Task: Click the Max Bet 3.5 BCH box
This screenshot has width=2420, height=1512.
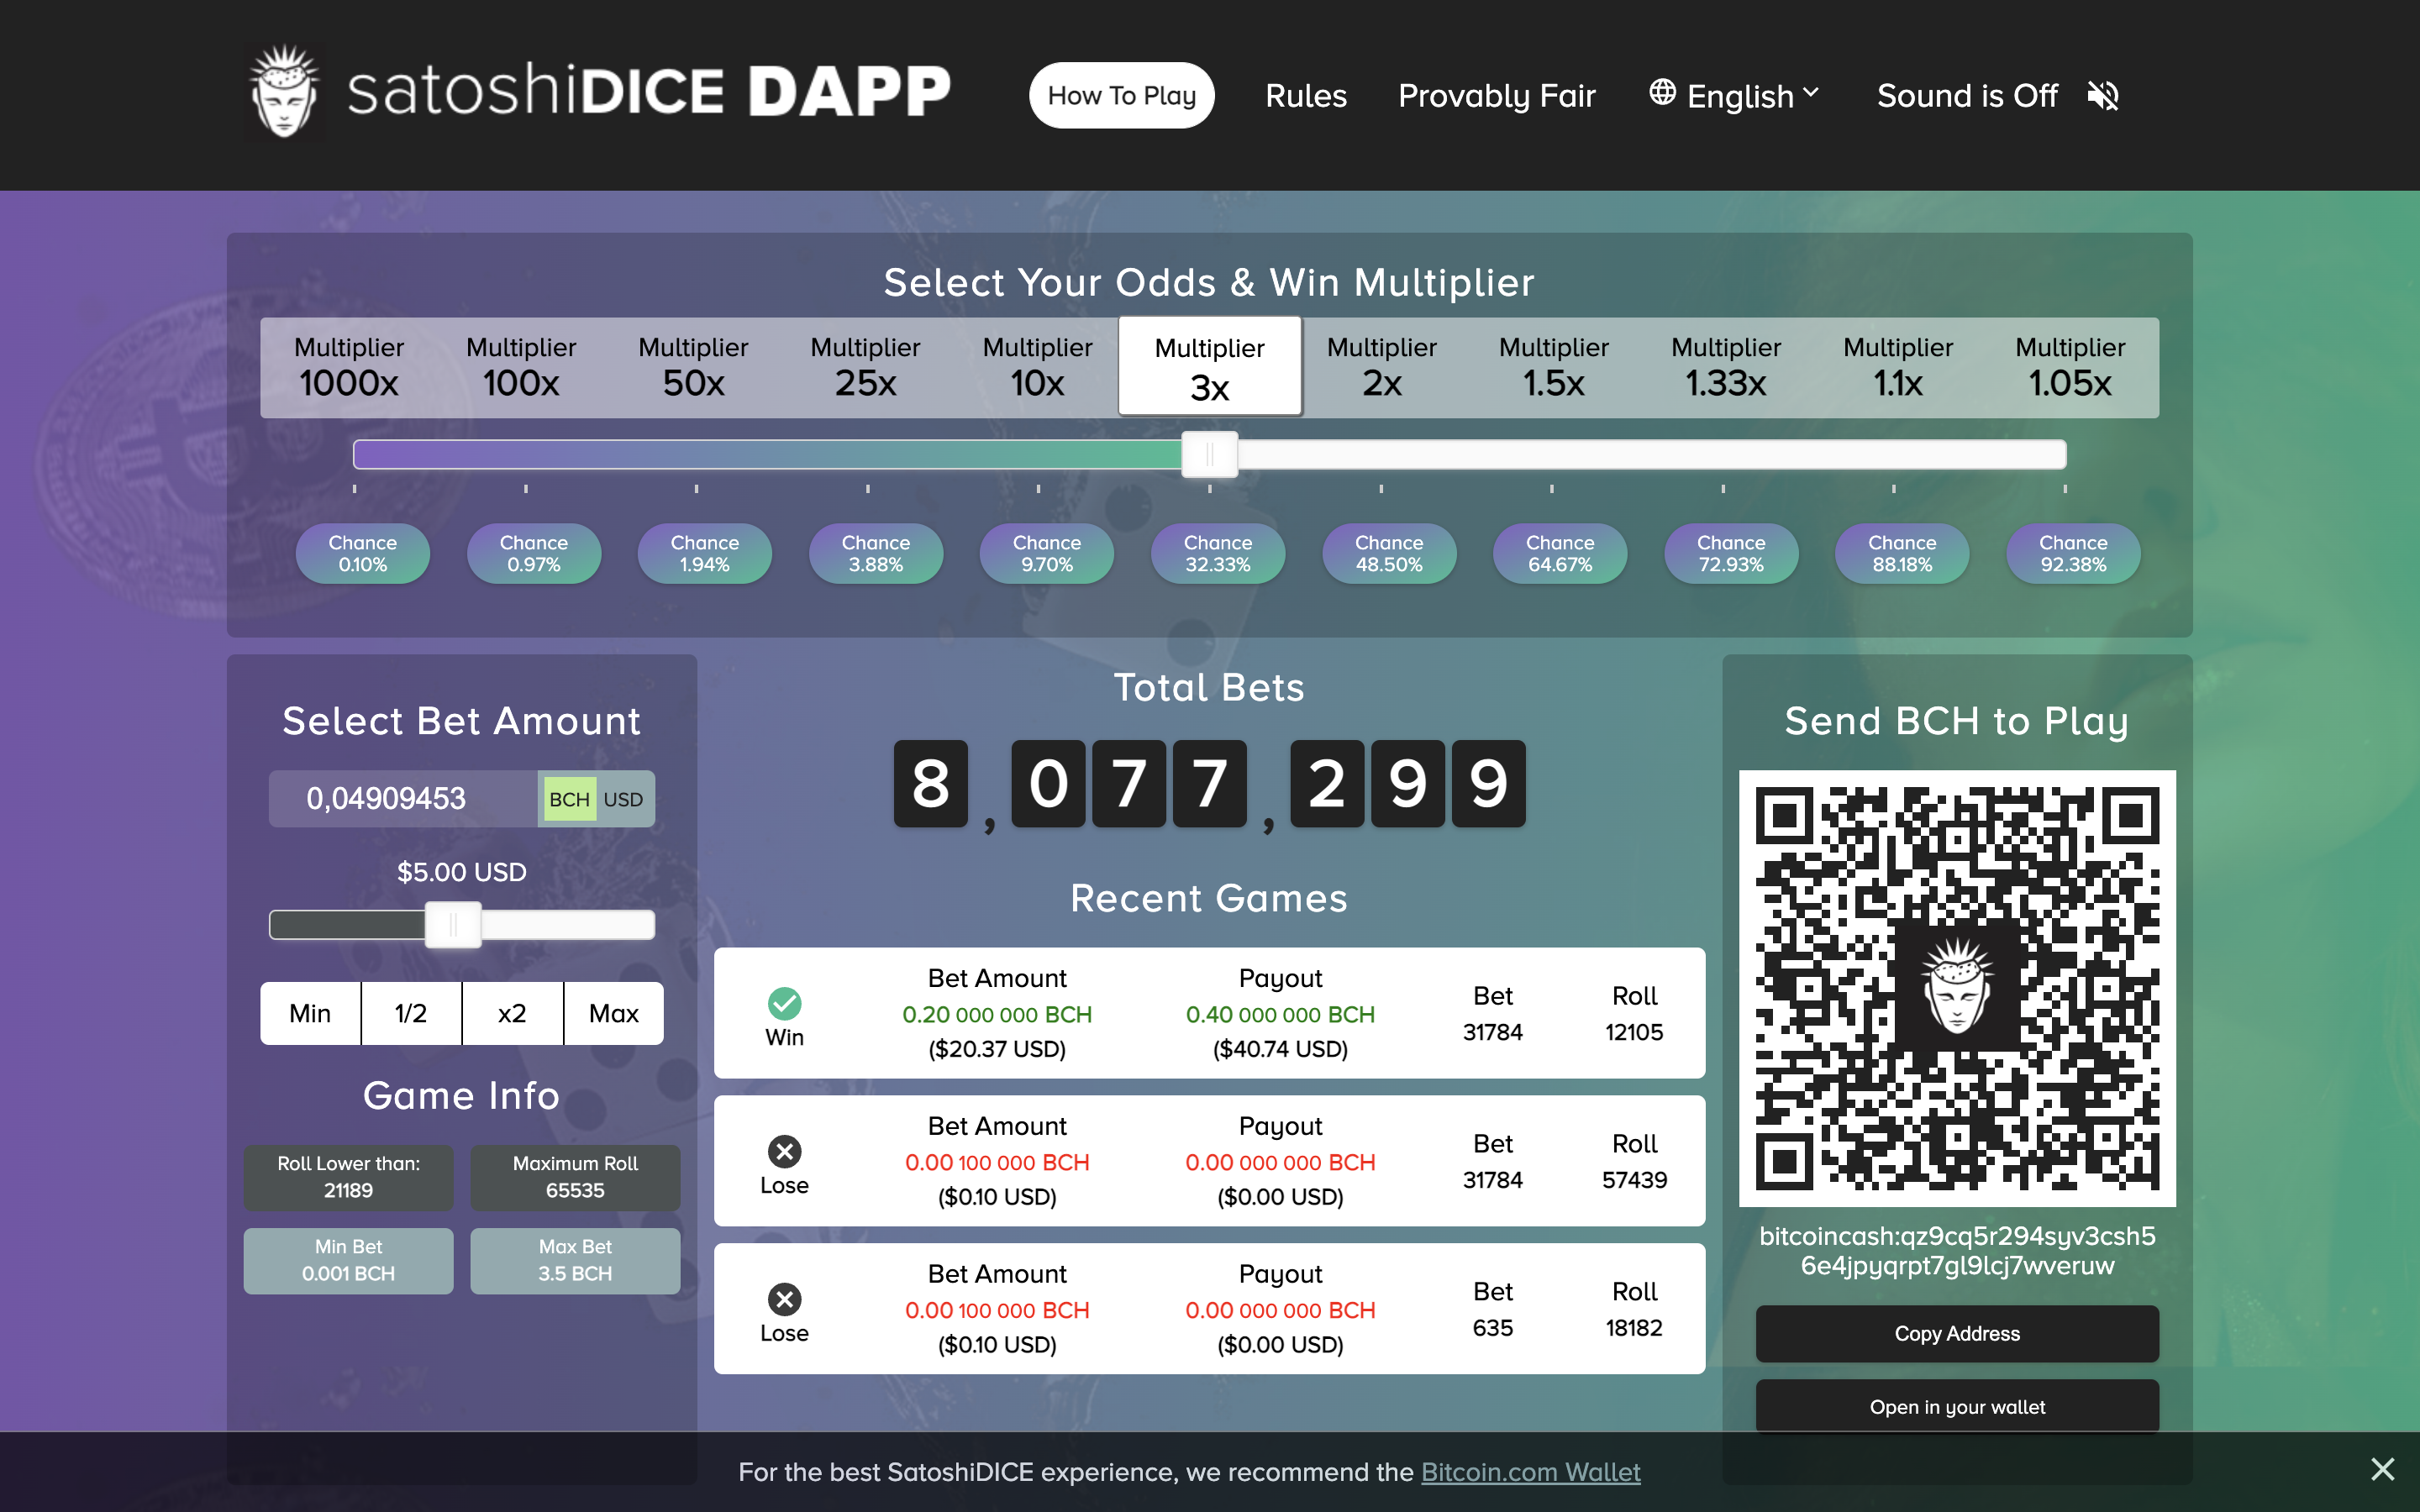Action: [575, 1260]
